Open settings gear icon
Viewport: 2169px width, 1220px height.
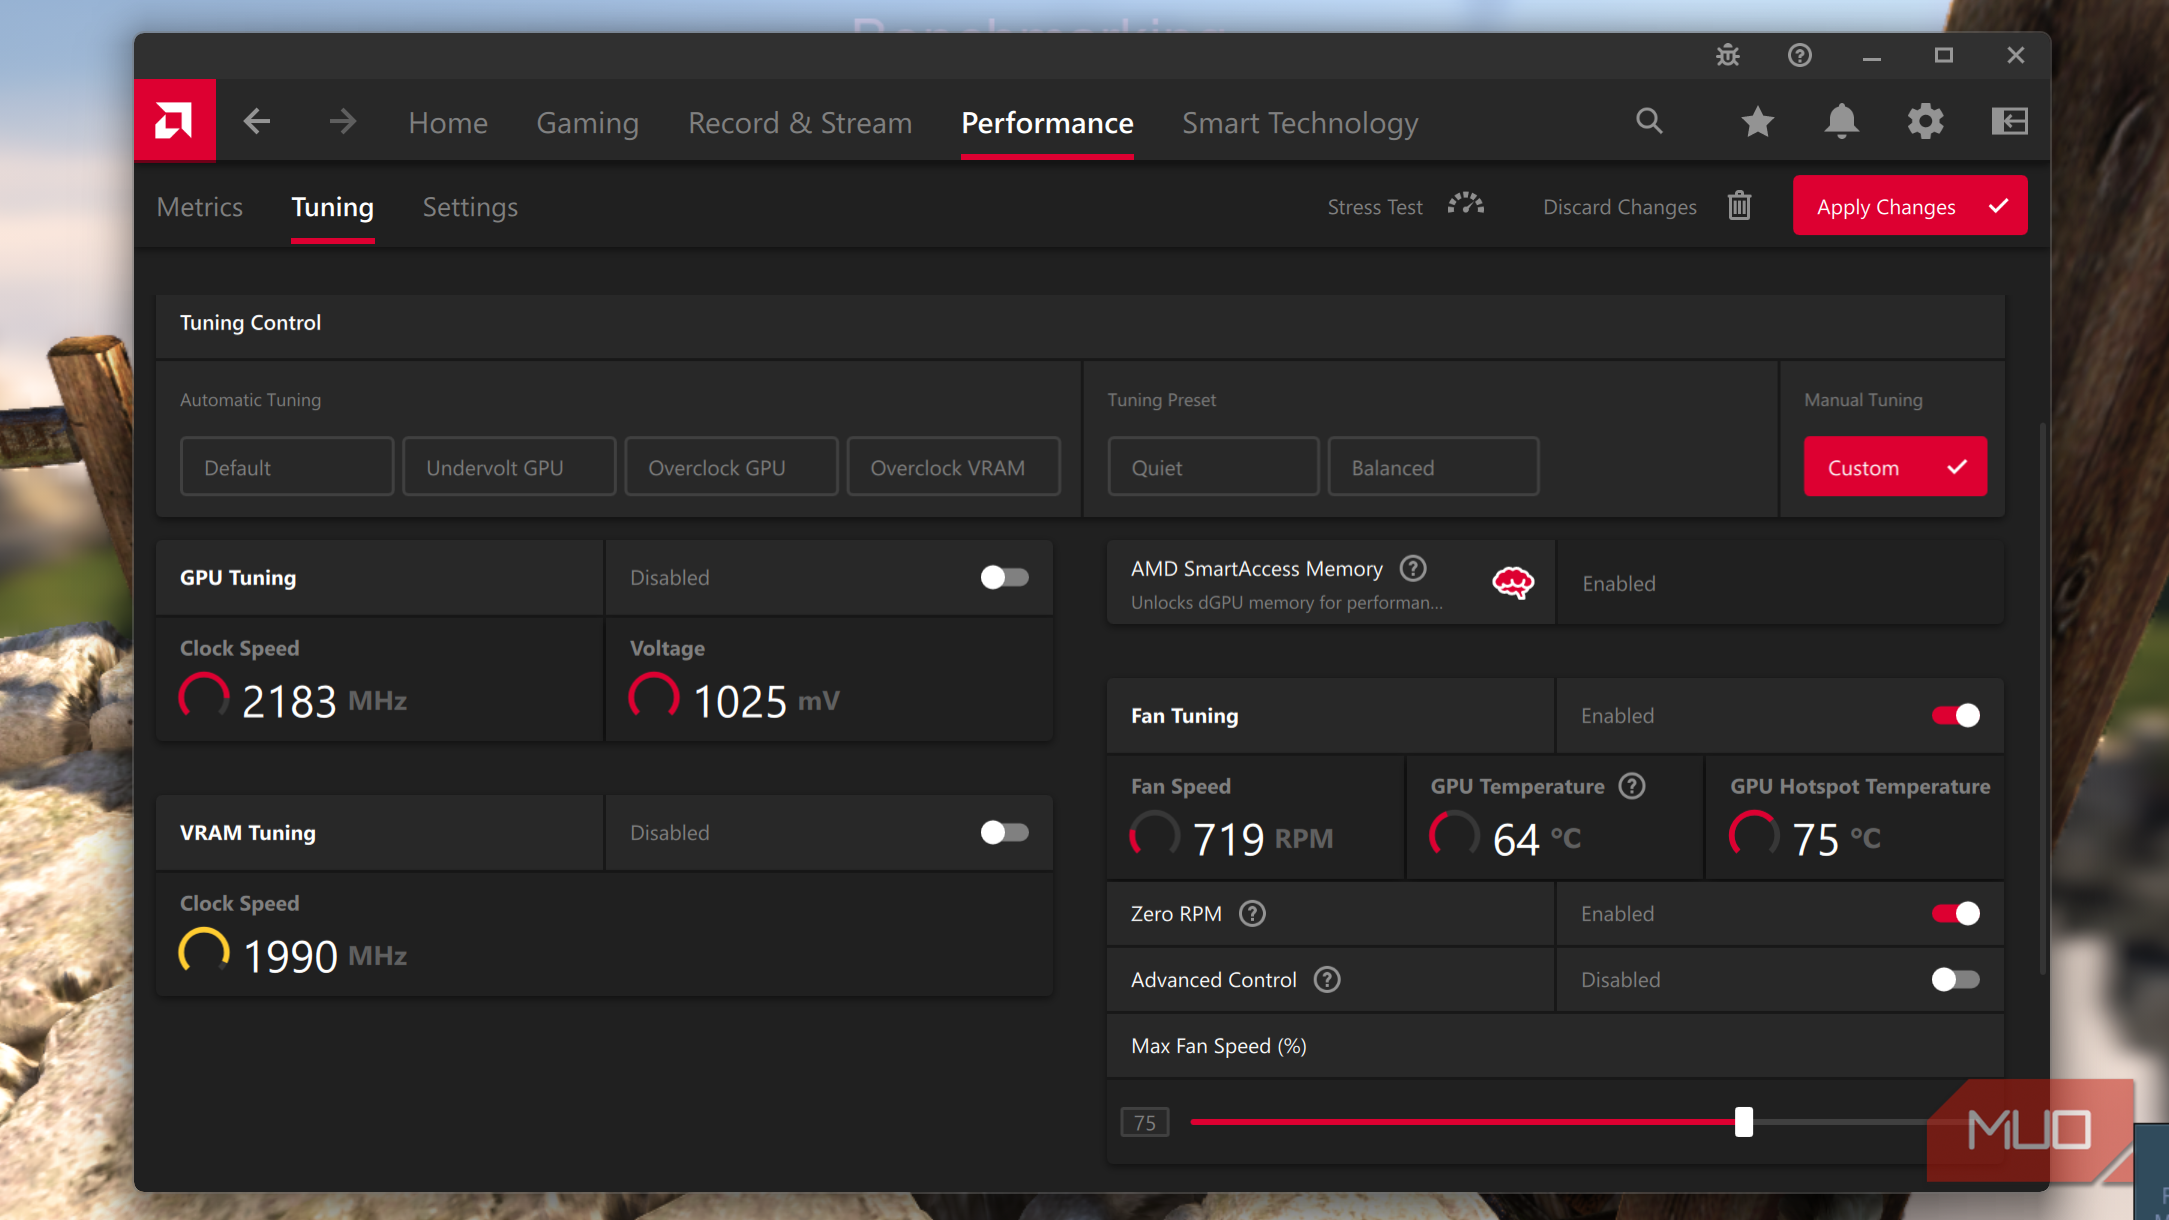click(x=1925, y=122)
